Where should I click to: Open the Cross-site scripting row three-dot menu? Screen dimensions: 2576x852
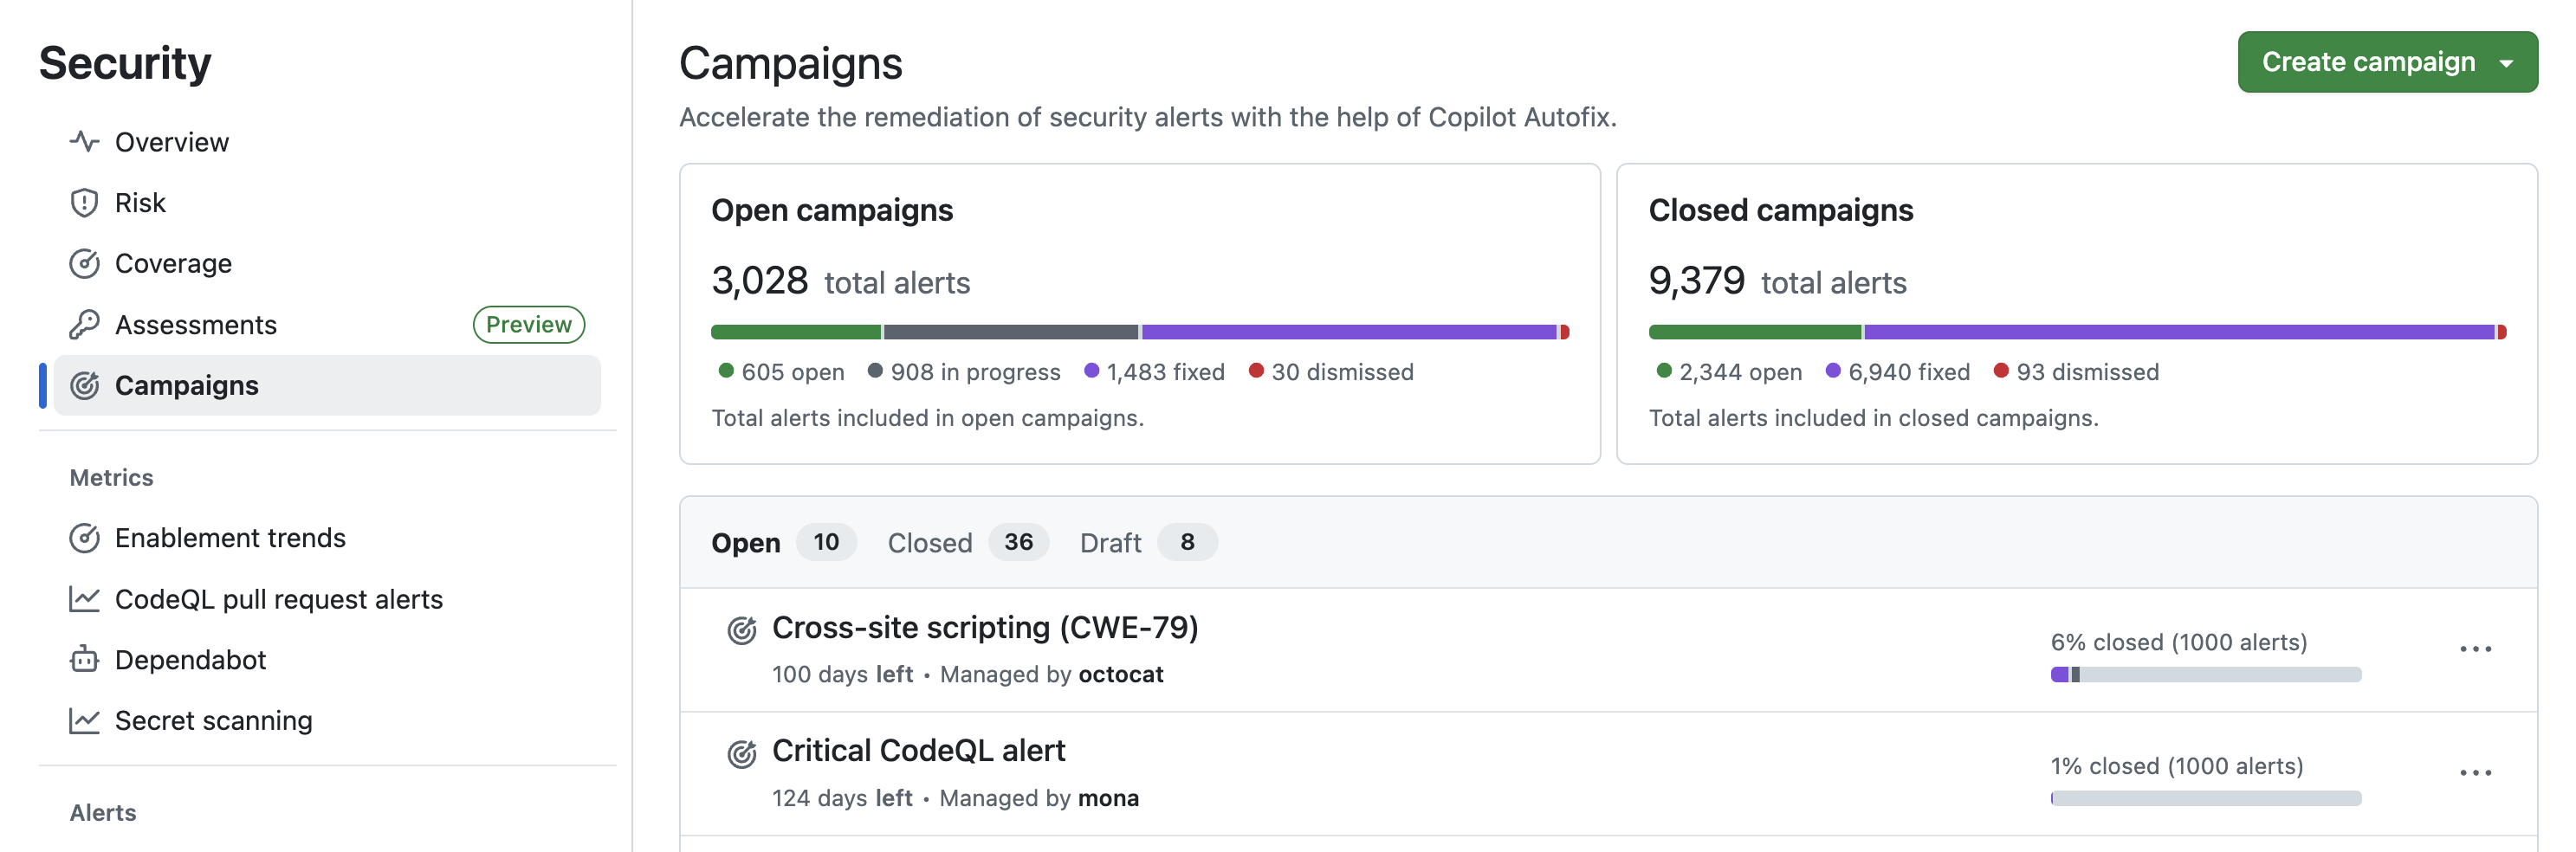2475,649
